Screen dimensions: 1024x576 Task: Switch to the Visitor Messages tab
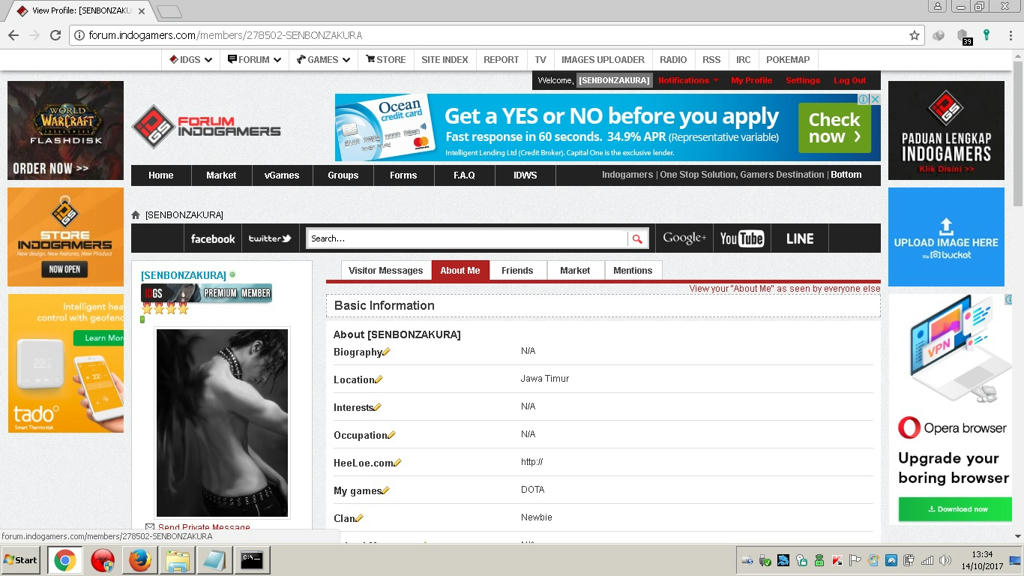tap(385, 270)
